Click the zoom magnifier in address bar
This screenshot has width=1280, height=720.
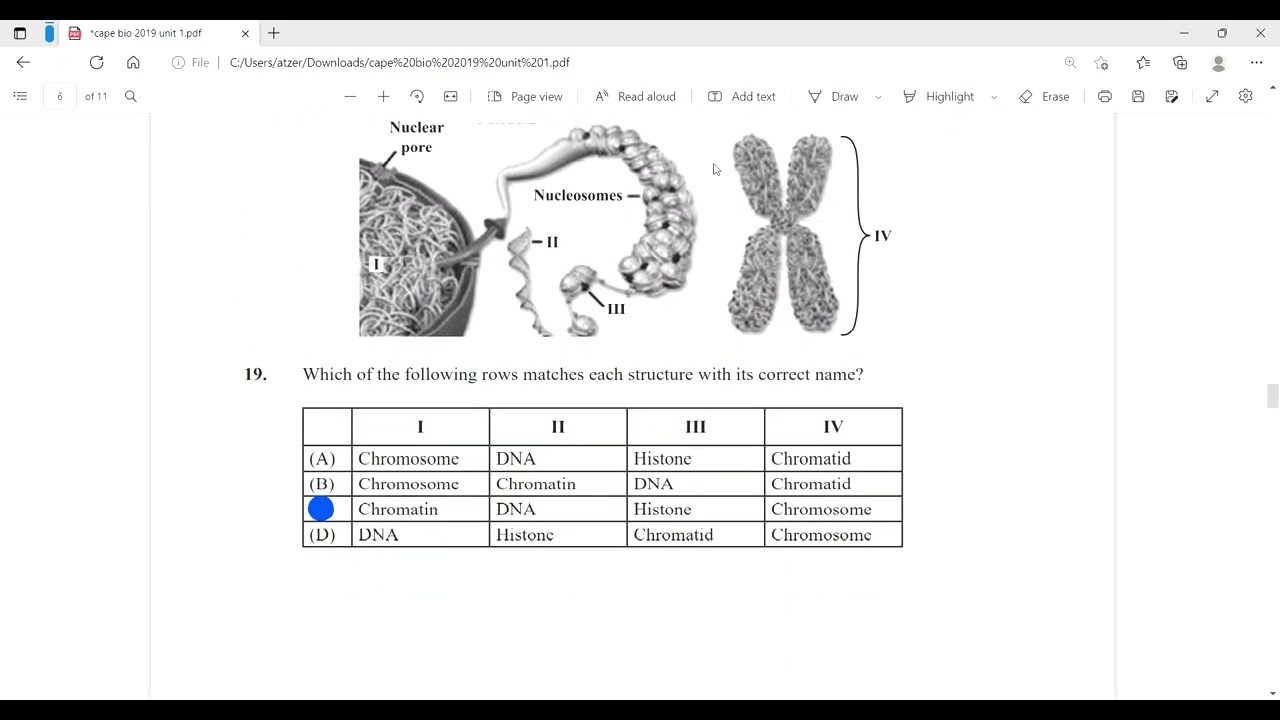(x=1070, y=62)
